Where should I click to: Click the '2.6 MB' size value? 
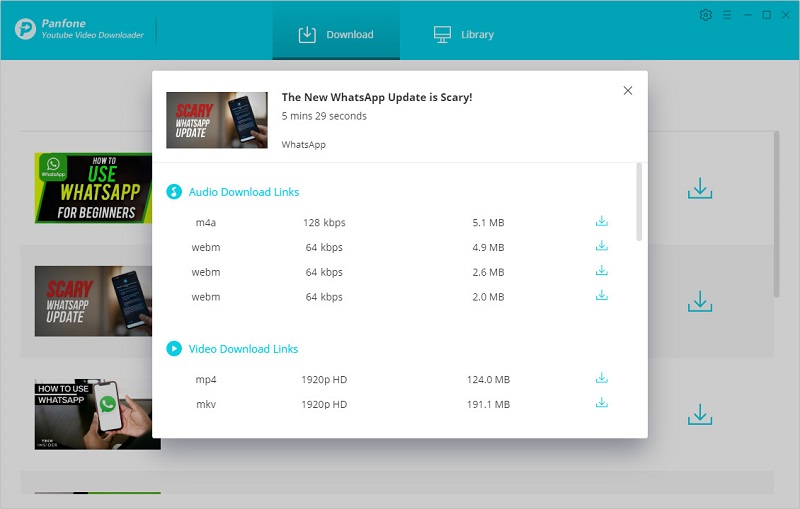tap(488, 272)
